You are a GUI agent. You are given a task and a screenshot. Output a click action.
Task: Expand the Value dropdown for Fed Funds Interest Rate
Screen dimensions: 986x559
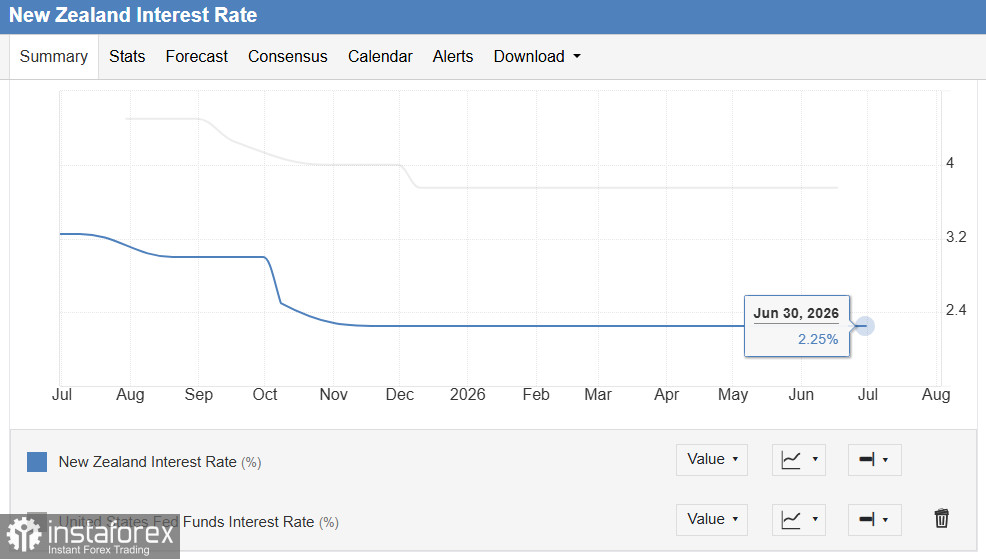point(712,519)
